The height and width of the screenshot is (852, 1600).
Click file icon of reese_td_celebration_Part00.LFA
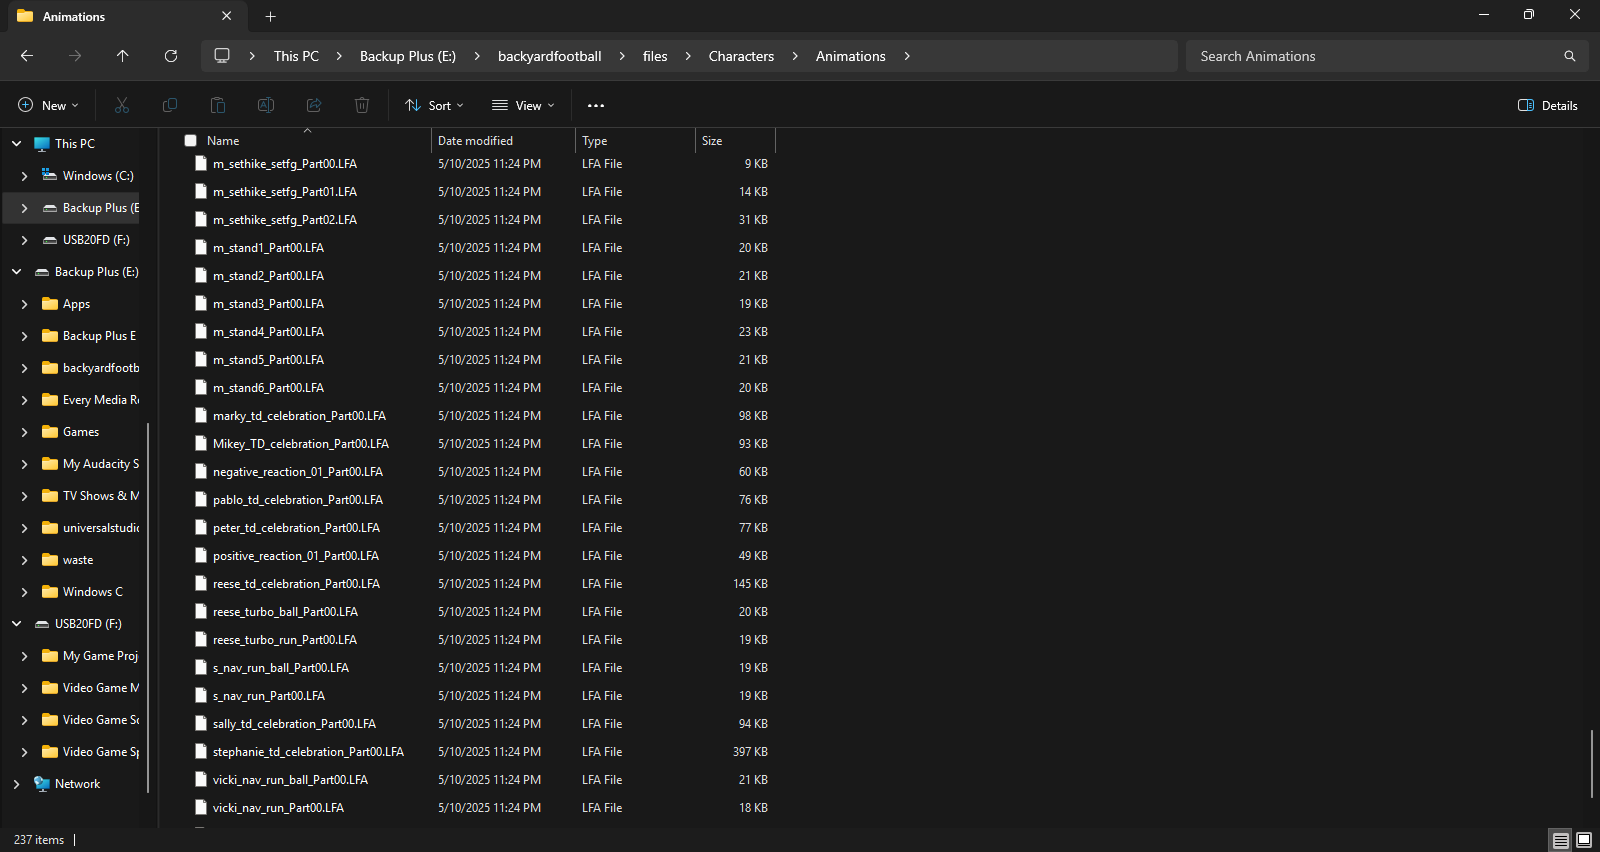pos(201,583)
